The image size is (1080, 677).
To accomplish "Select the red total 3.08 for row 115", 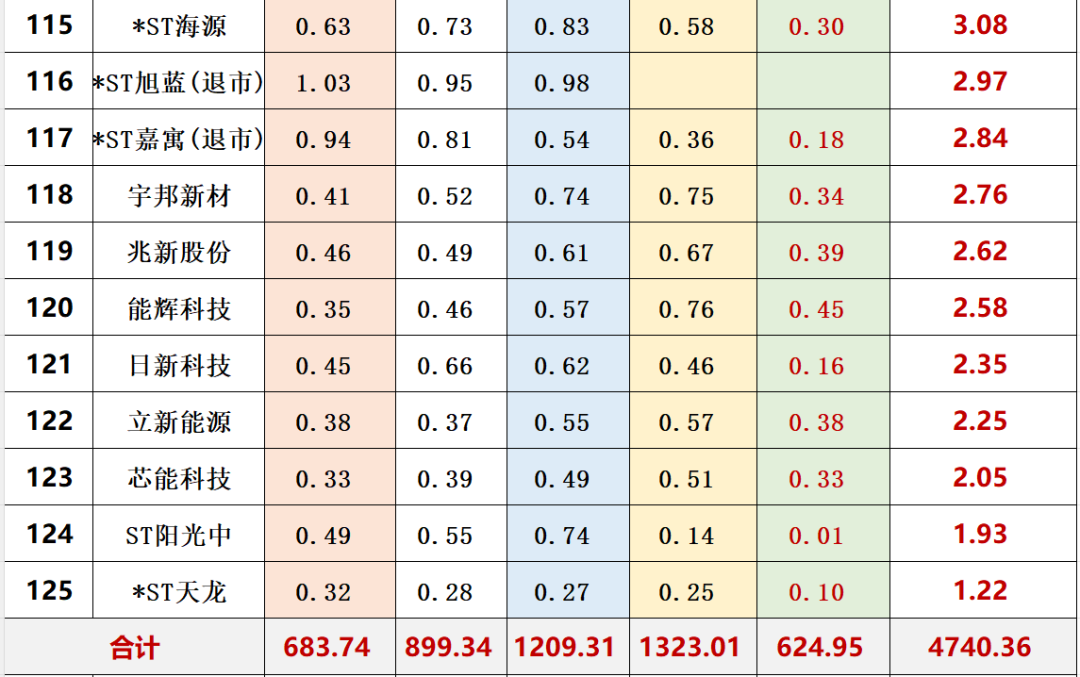I will [x=979, y=25].
